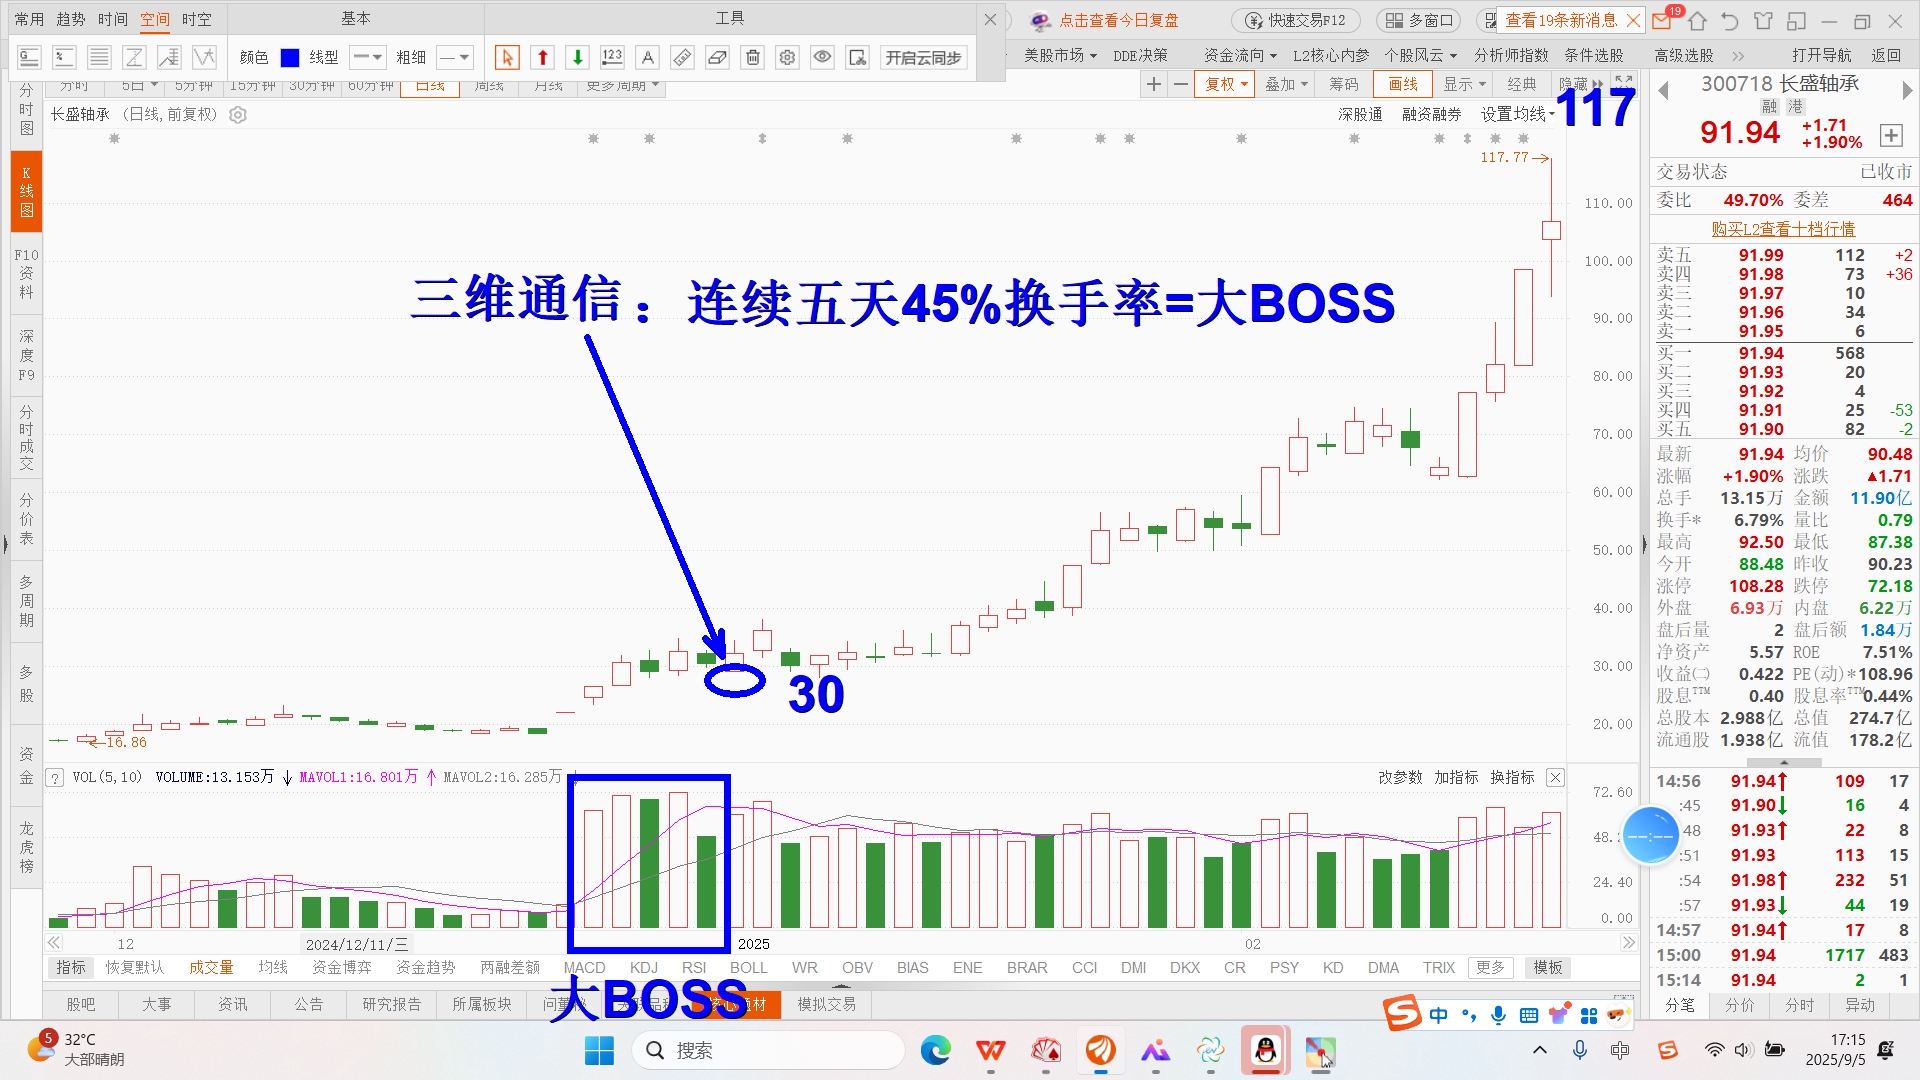Viewport: 1920px width, 1080px height.
Task: Zoom out chart with minus button
Action: coord(1181,85)
